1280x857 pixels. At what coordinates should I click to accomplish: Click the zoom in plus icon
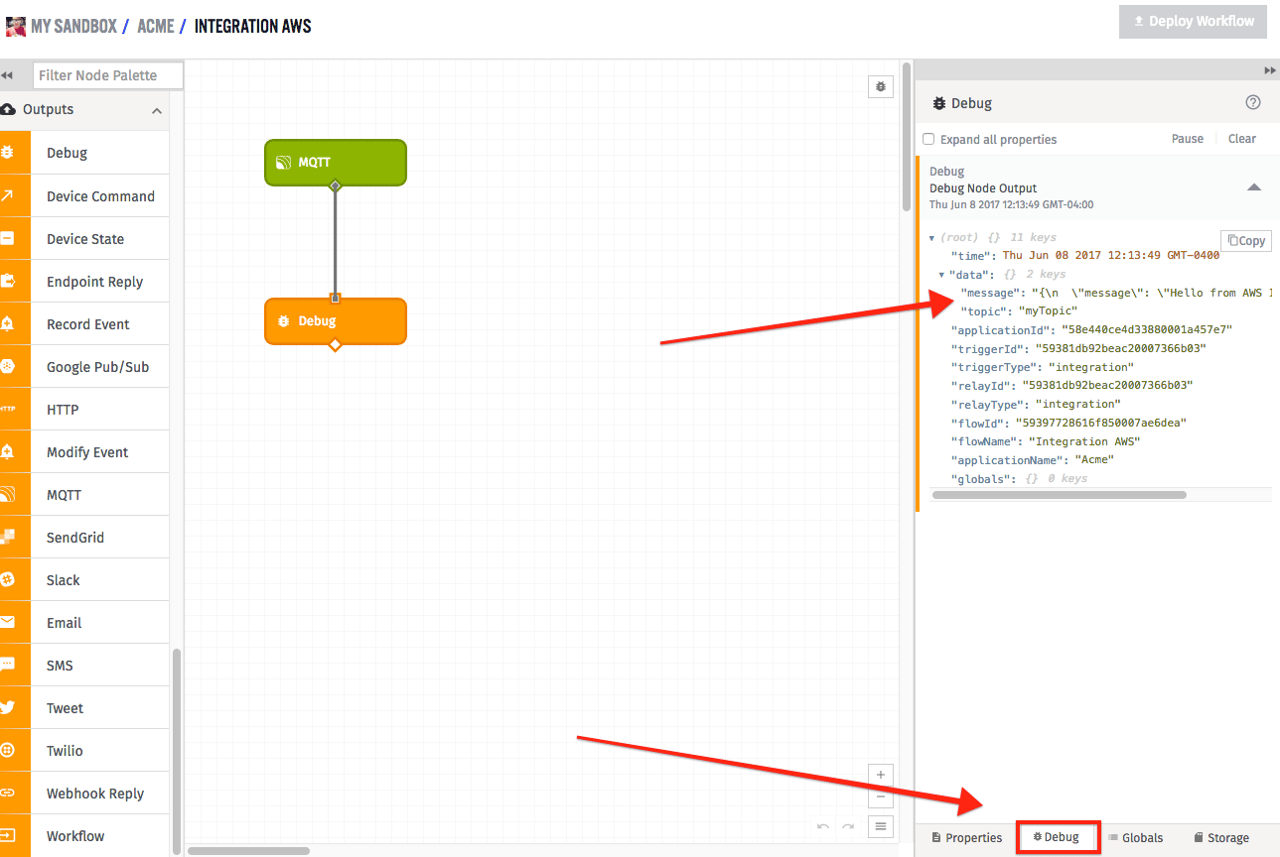[880, 775]
